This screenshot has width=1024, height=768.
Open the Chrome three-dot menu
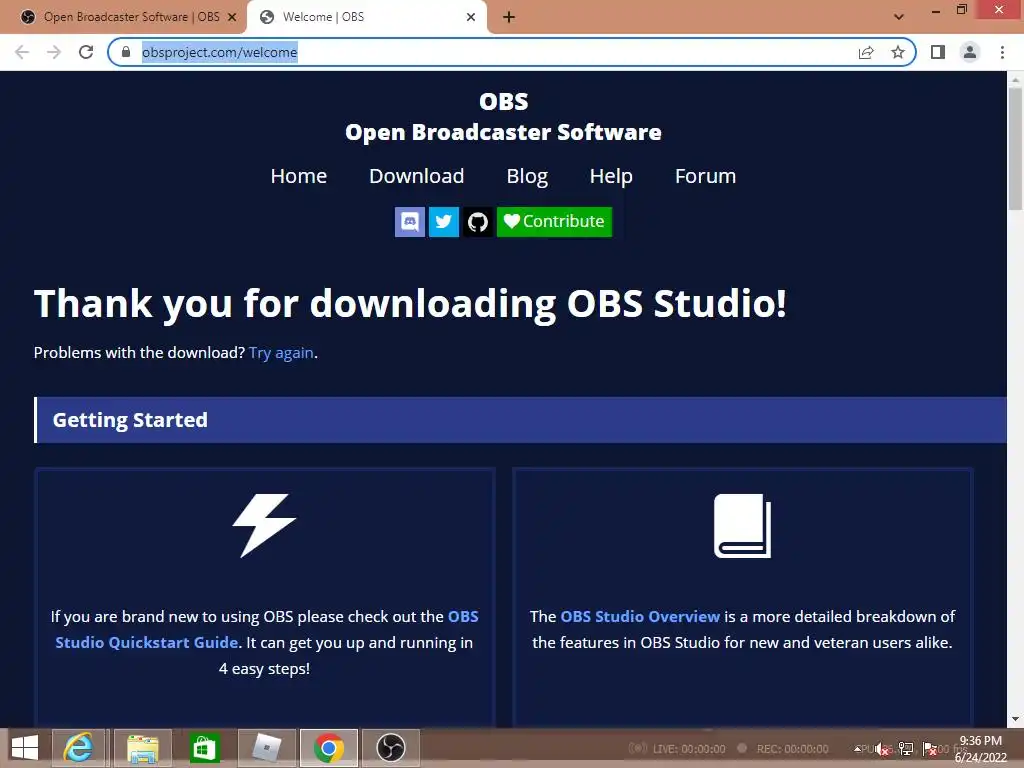pyautogui.click(x=1002, y=52)
